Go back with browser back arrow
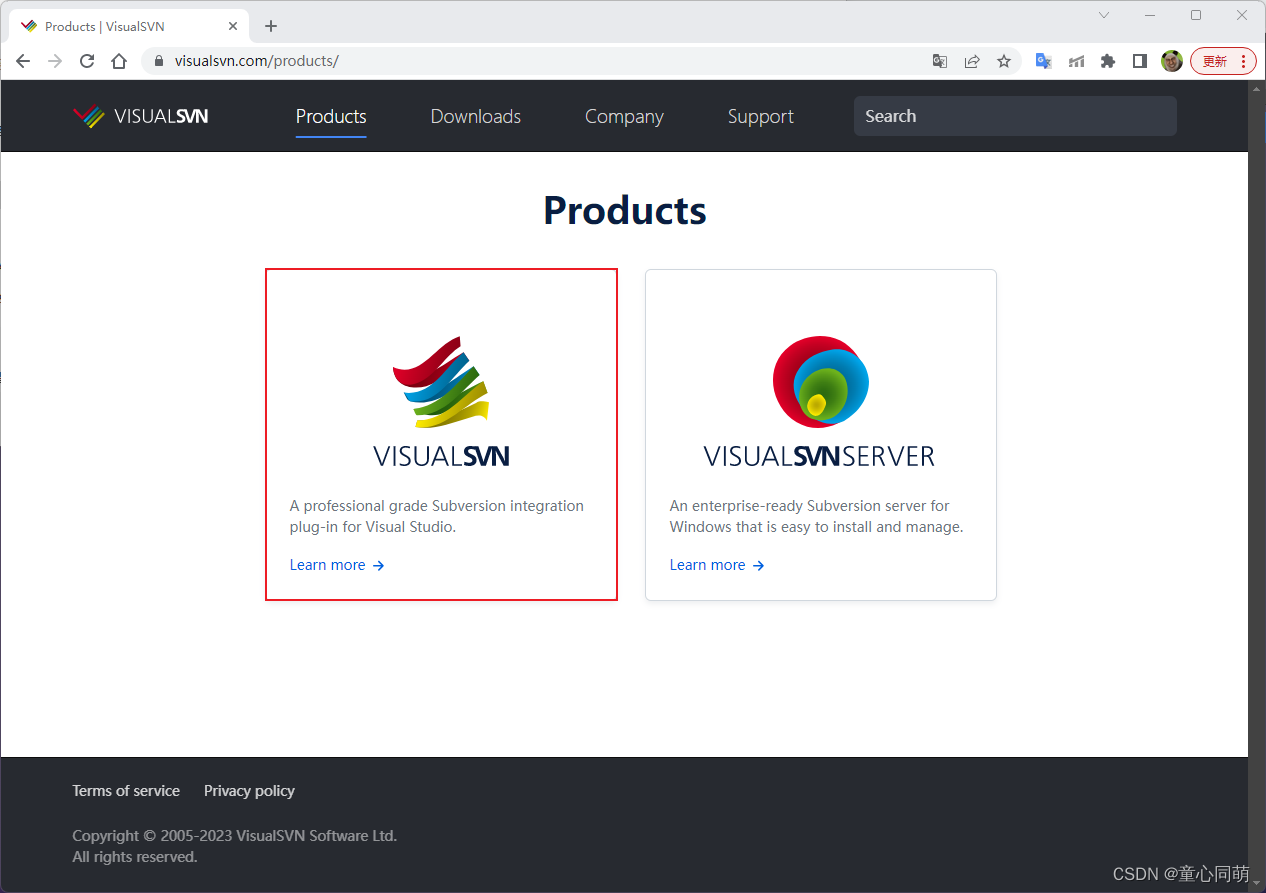1266x893 pixels. click(23, 61)
